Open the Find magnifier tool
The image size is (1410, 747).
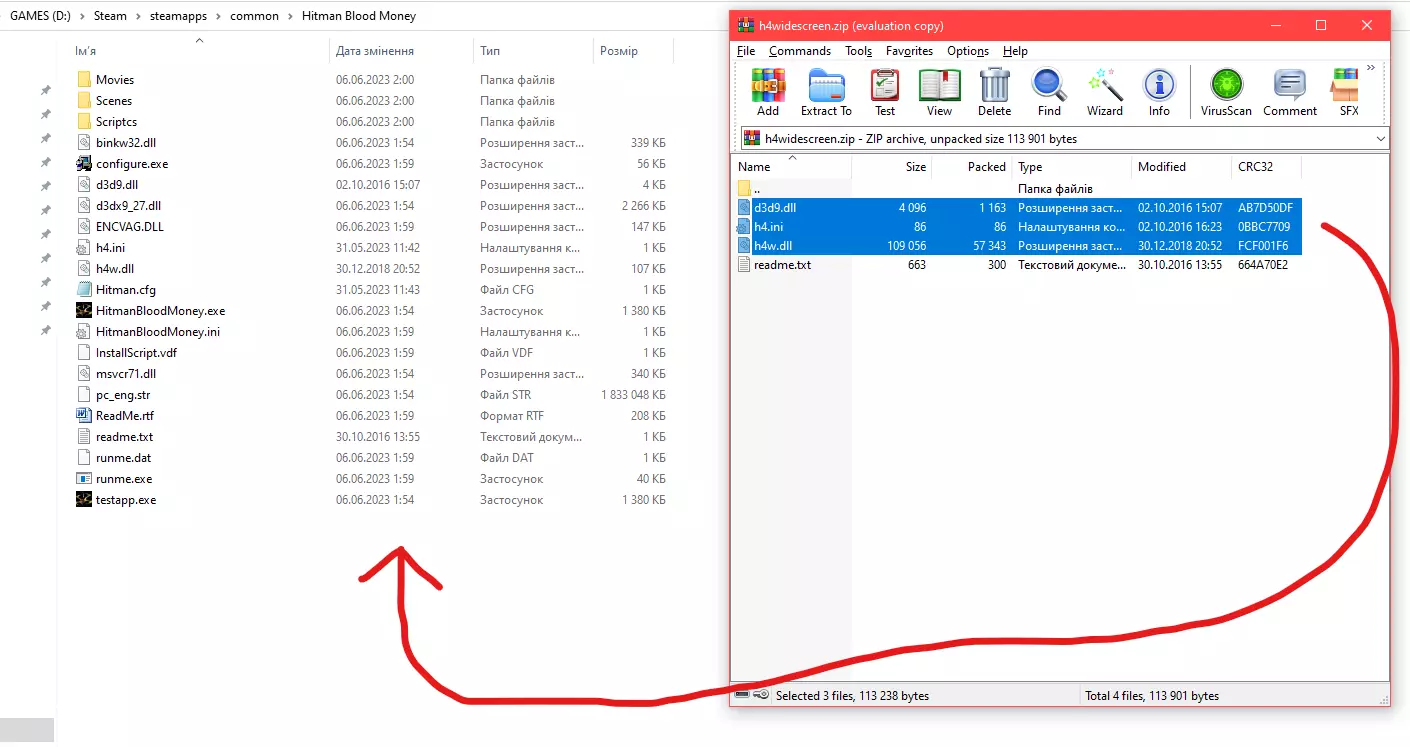coord(1049,93)
